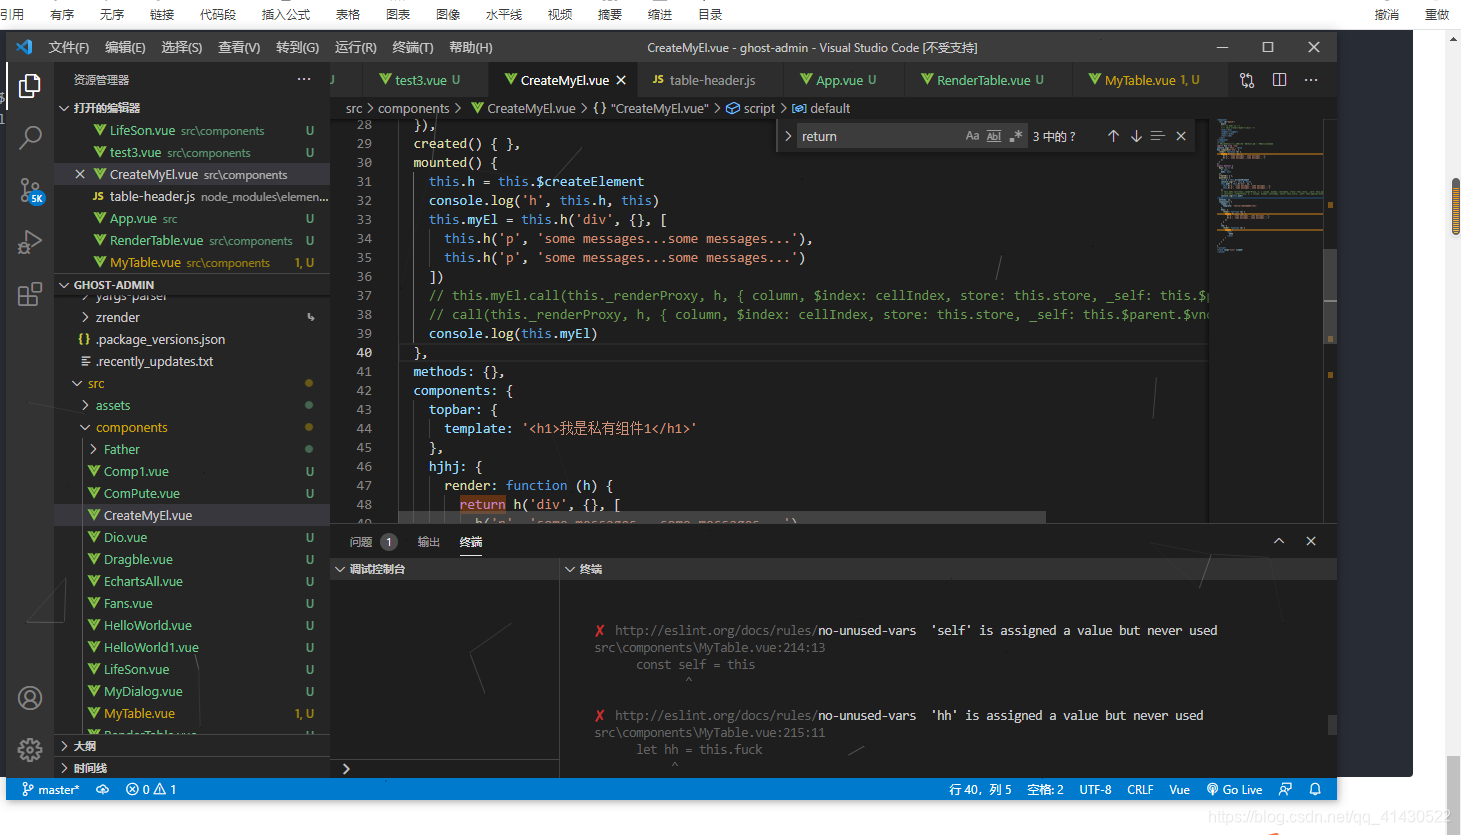Click the editor horizontal scrollbar
The image size is (1461, 835).
[722, 517]
